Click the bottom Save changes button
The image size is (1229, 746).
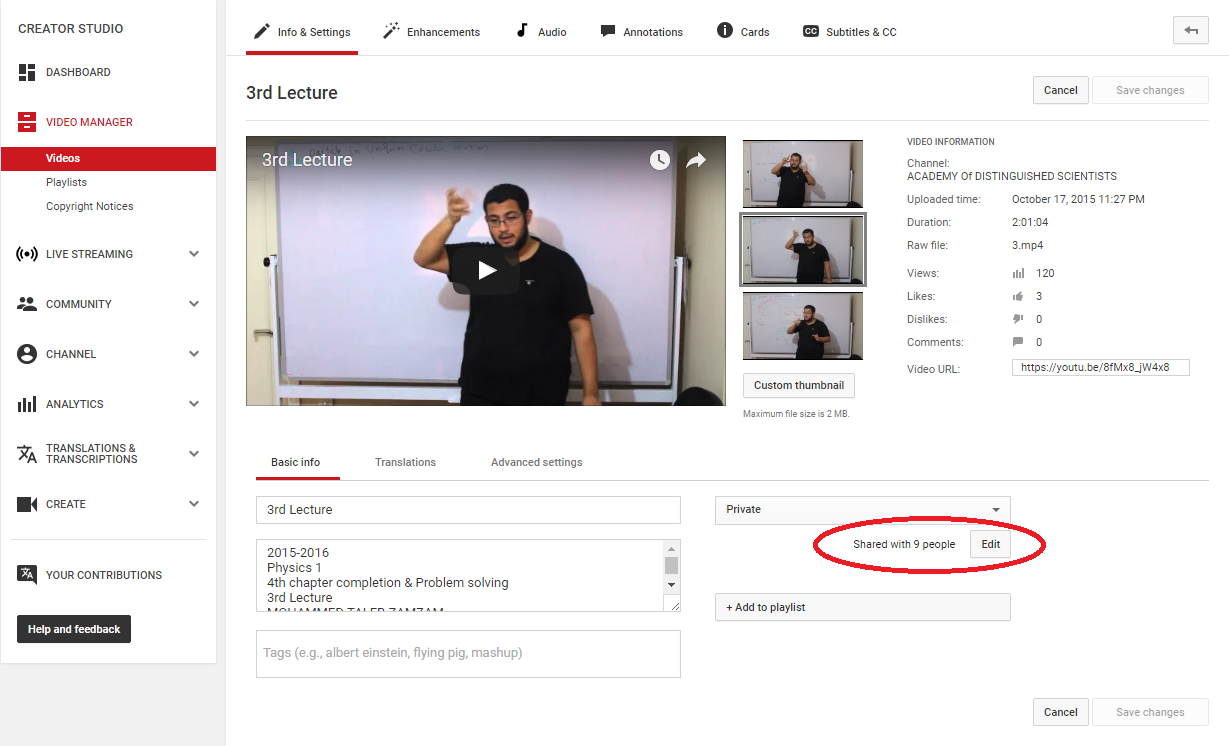point(1150,712)
